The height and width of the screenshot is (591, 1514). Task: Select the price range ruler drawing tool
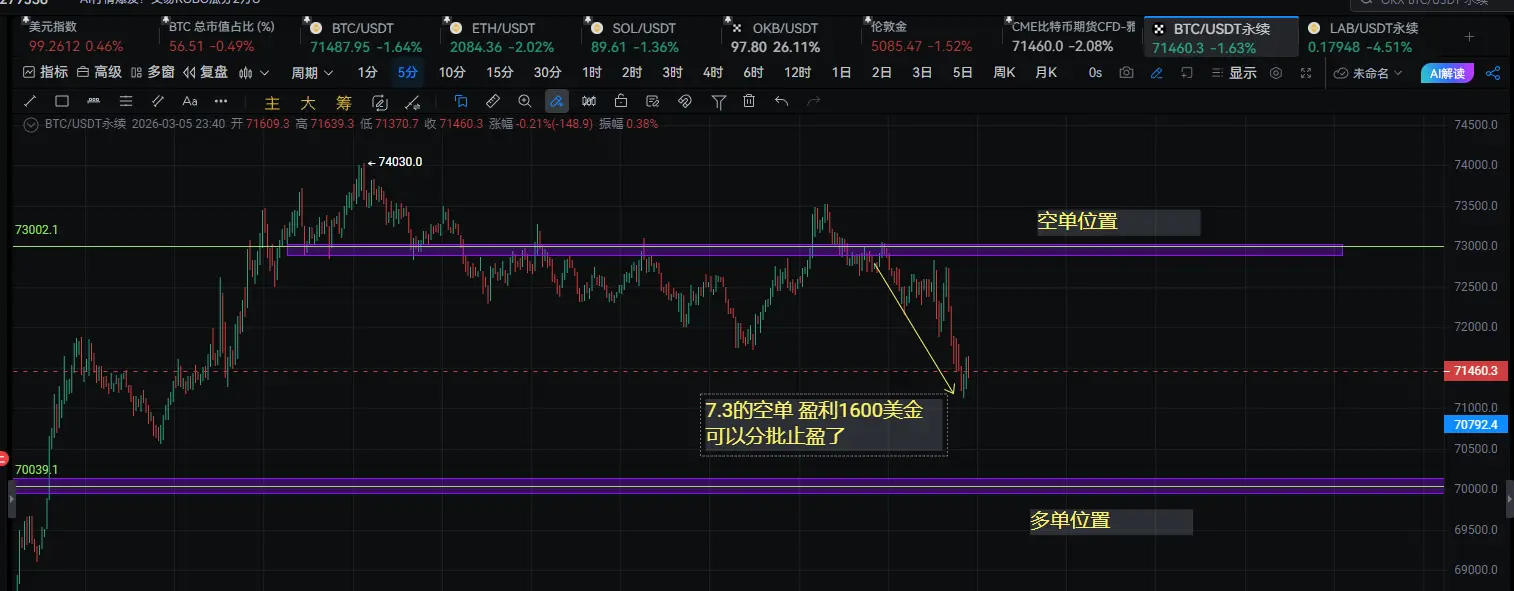tap(94, 101)
